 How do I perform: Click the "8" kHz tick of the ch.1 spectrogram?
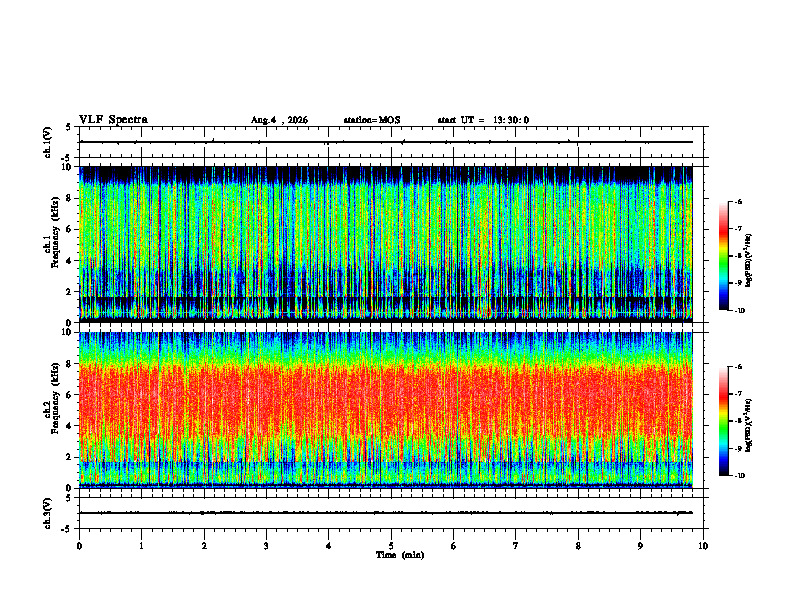point(69,198)
